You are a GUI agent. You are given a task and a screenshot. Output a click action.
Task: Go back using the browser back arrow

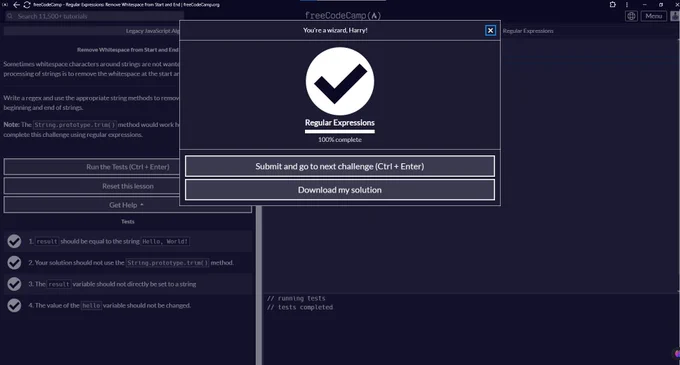click(x=16, y=5)
